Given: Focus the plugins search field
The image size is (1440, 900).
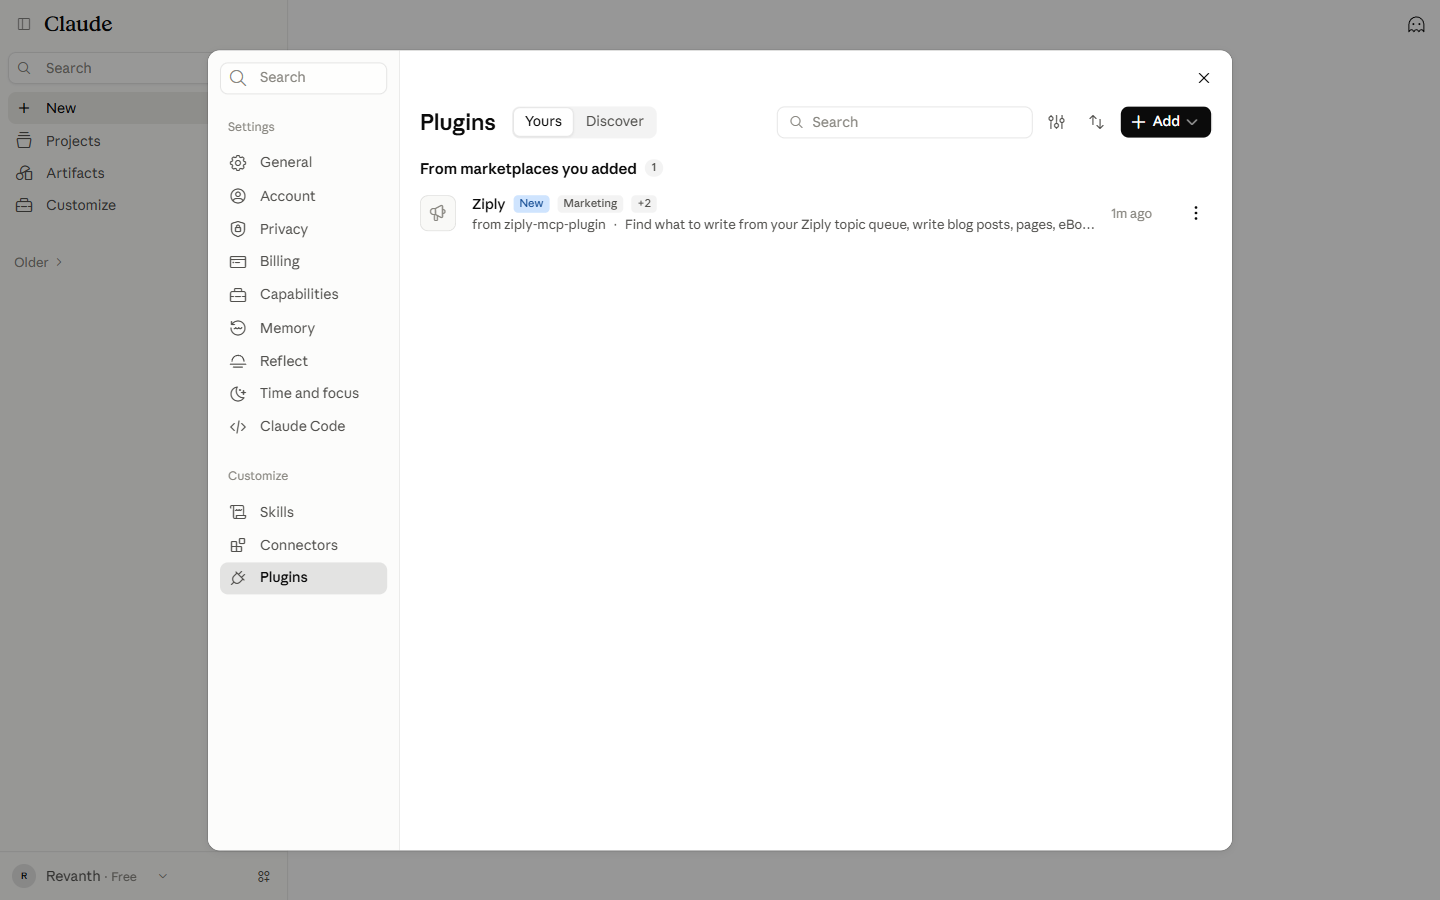Looking at the screenshot, I should pos(904,122).
